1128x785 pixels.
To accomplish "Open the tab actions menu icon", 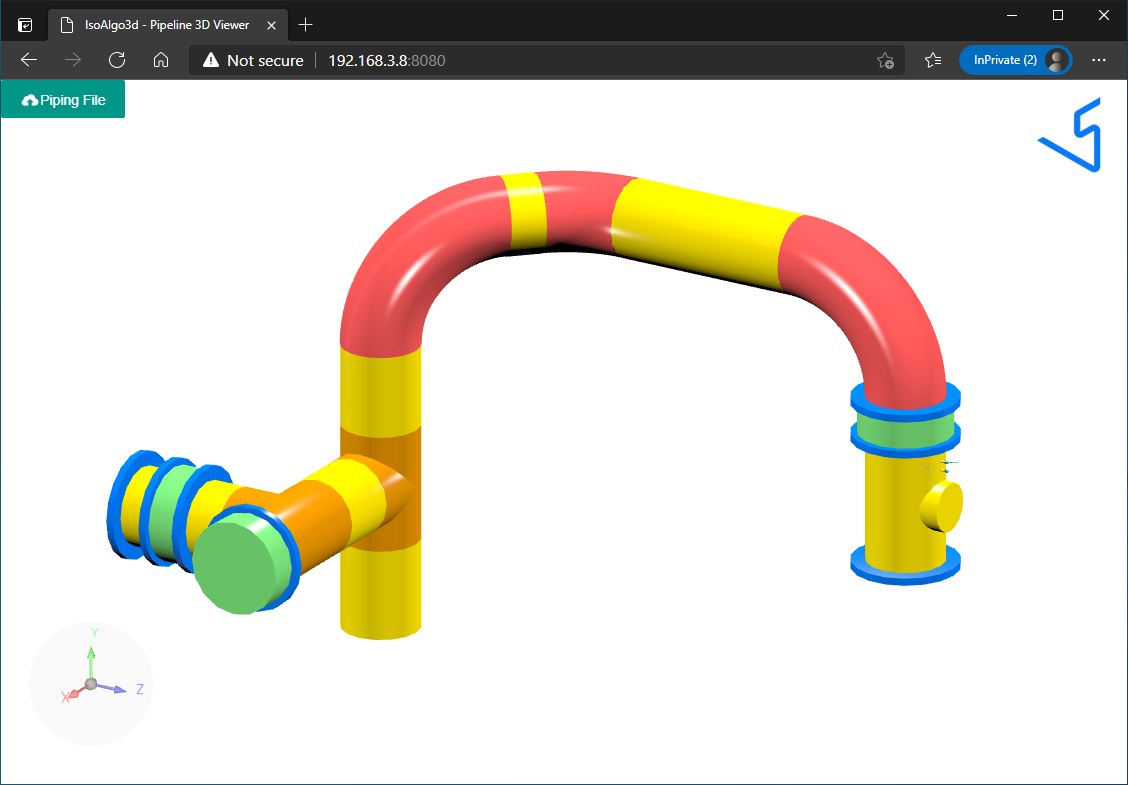I will click(x=25, y=25).
